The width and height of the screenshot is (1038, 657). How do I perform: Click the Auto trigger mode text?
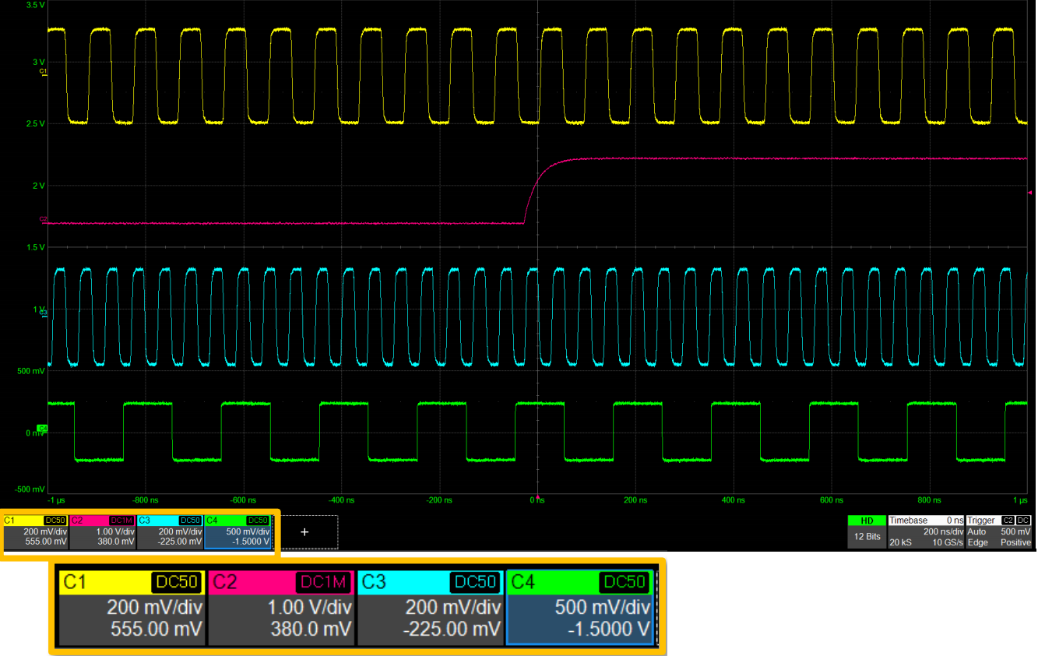976,532
